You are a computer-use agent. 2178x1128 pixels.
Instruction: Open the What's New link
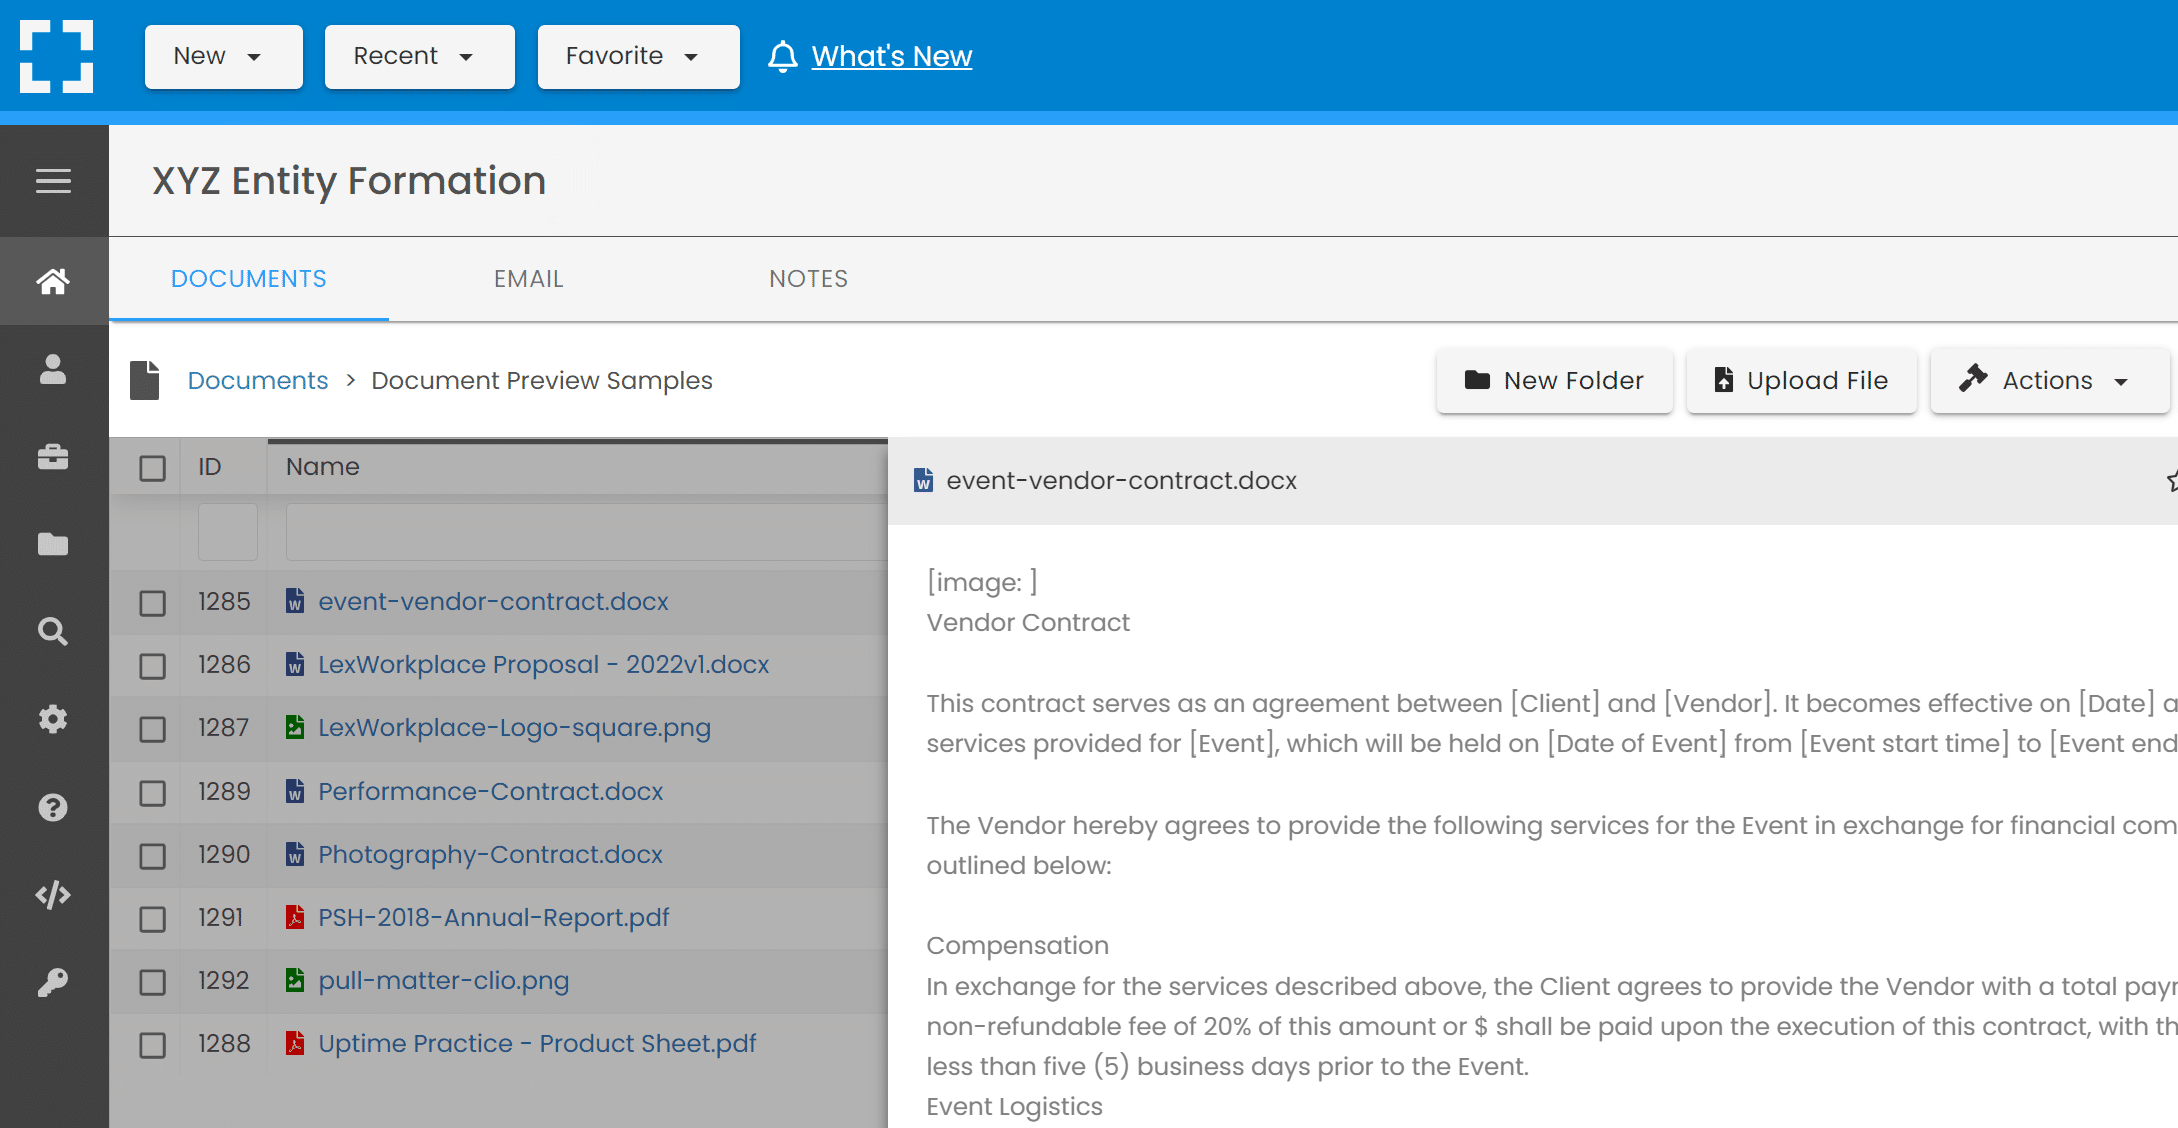coord(891,56)
